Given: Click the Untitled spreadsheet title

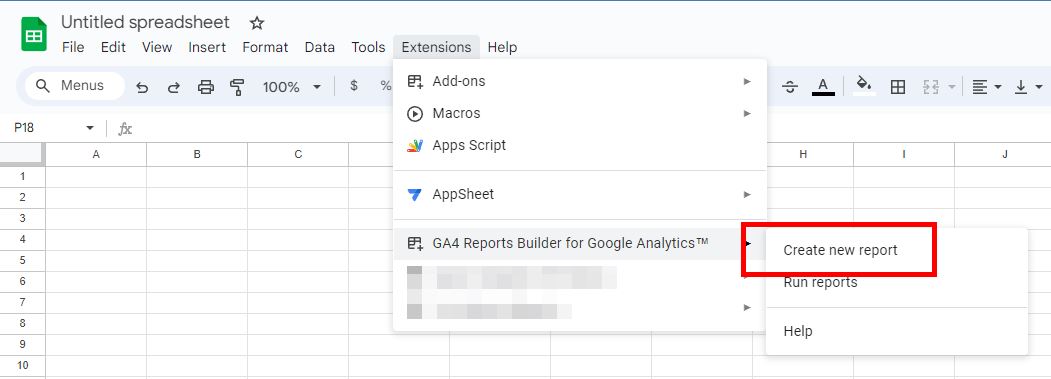Looking at the screenshot, I should [145, 22].
